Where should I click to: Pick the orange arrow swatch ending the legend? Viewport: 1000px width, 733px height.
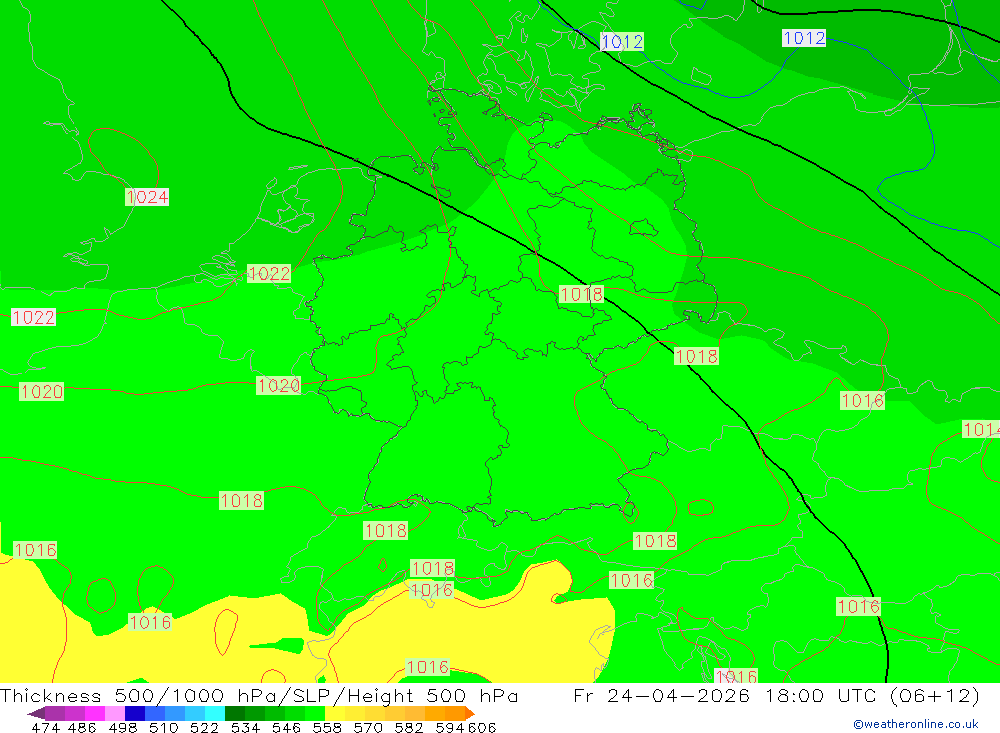pos(470,713)
